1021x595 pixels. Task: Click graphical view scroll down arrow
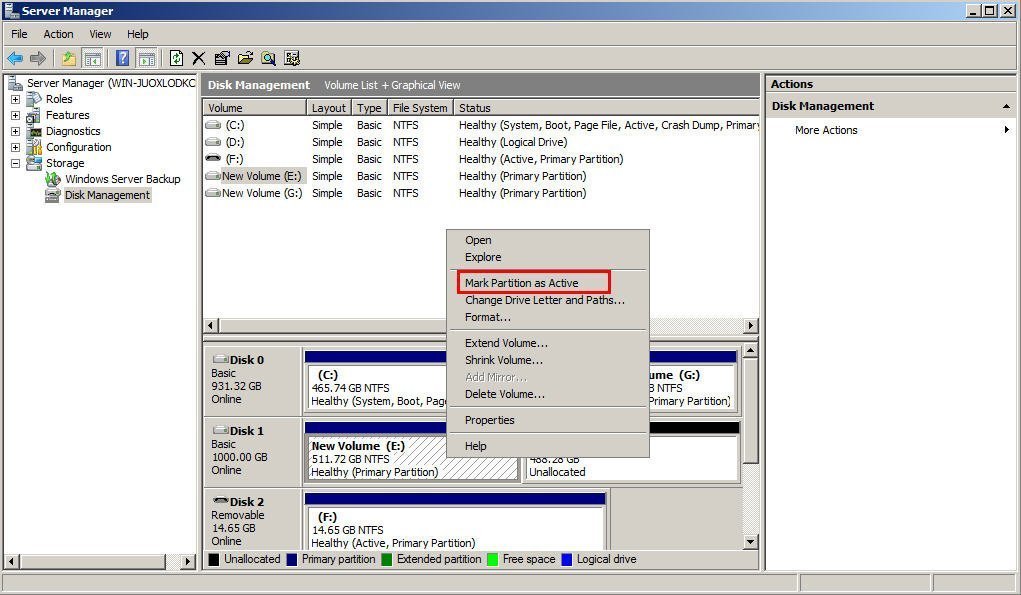(750, 541)
